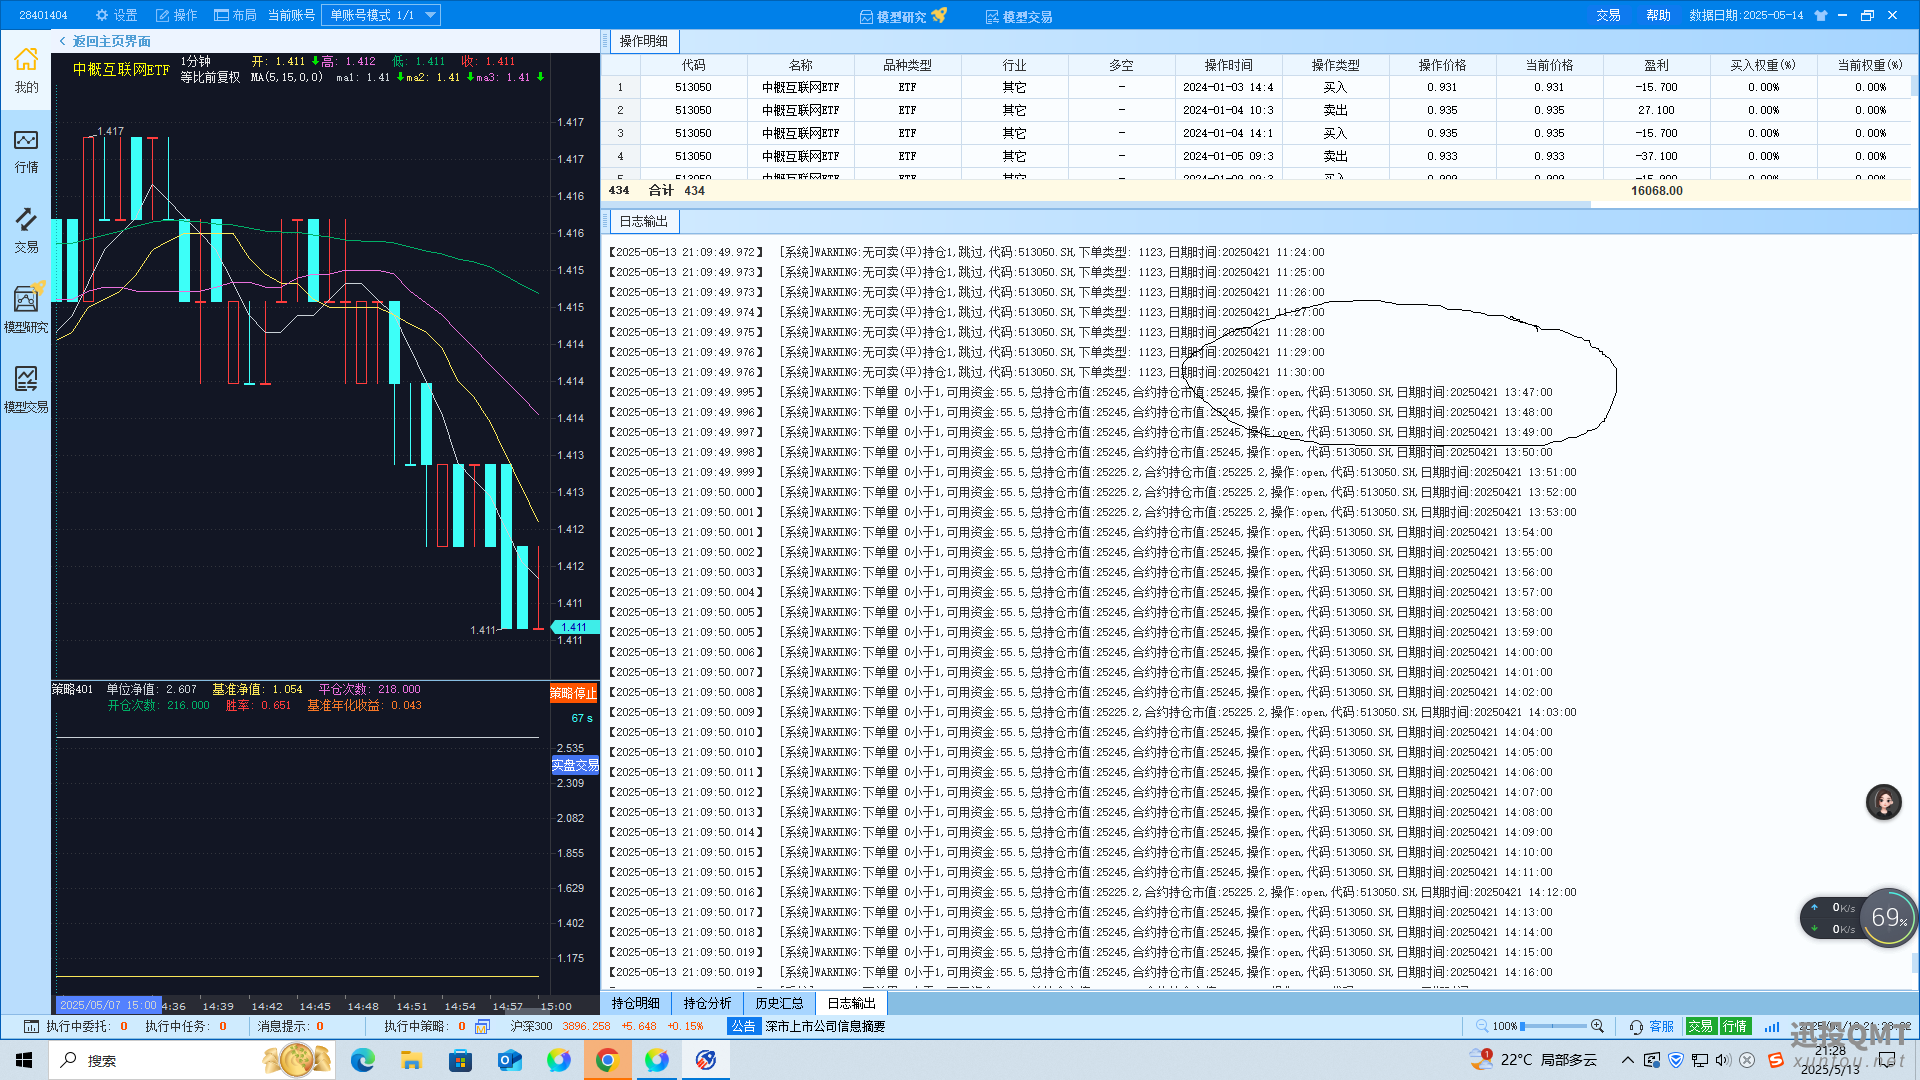Click the 代码 column header
Screen dimensions: 1920x1080
coord(693,65)
